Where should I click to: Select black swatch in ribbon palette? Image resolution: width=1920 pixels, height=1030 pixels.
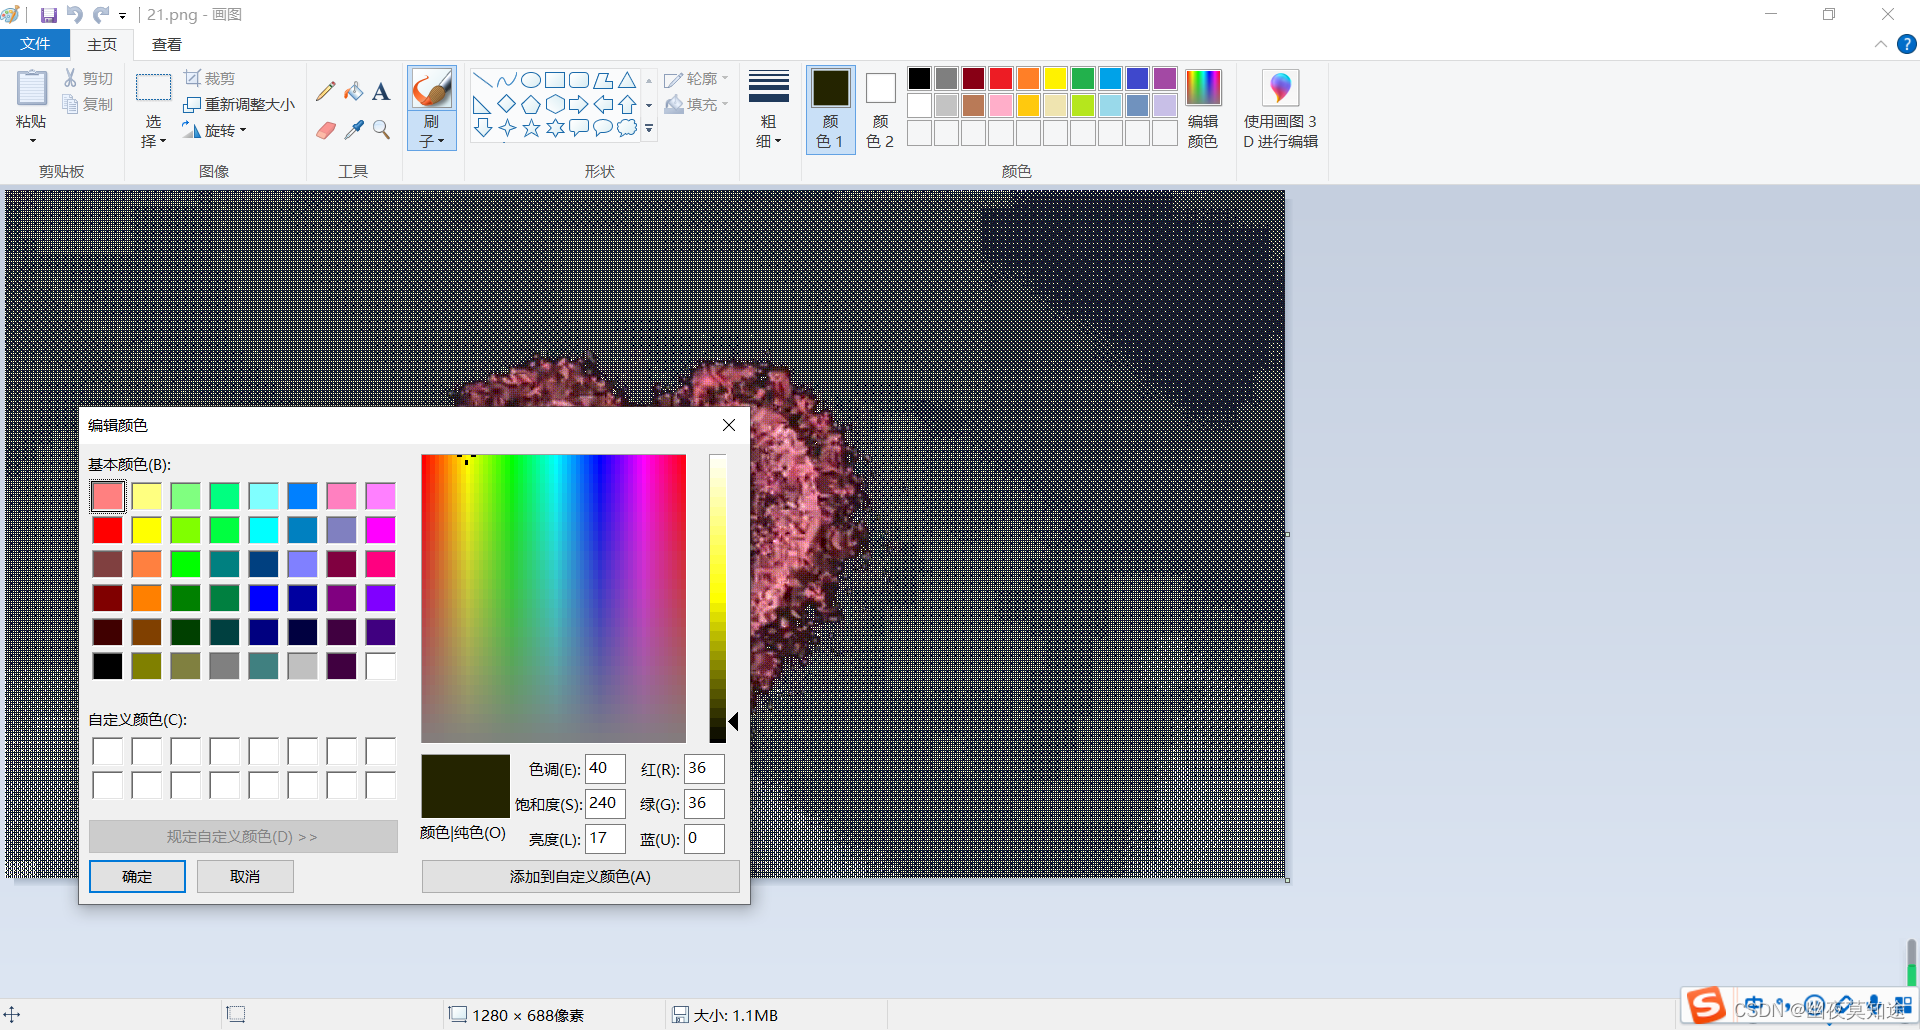coord(919,78)
